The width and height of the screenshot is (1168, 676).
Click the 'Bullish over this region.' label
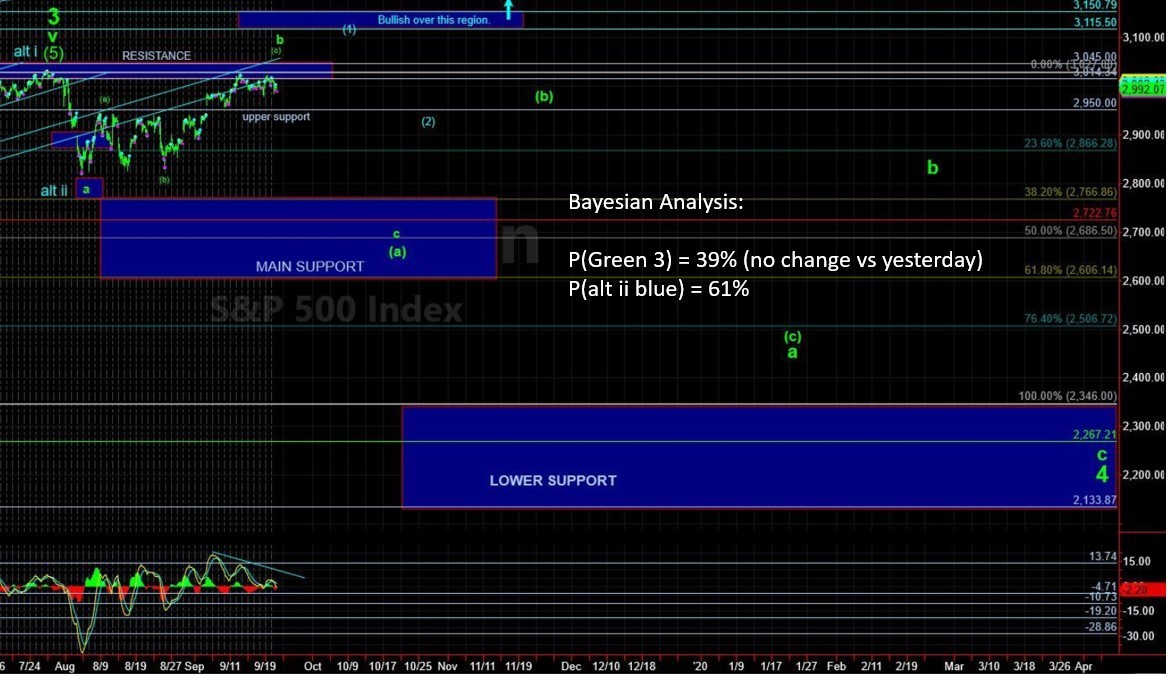point(434,20)
